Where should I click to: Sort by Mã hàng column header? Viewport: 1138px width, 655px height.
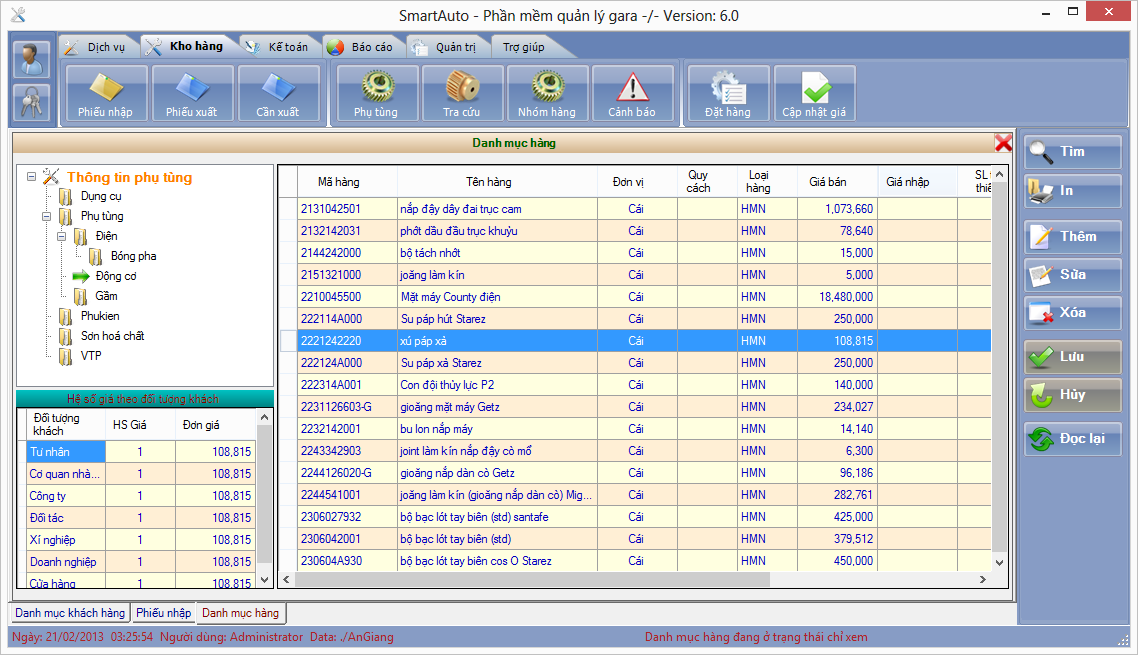338,182
